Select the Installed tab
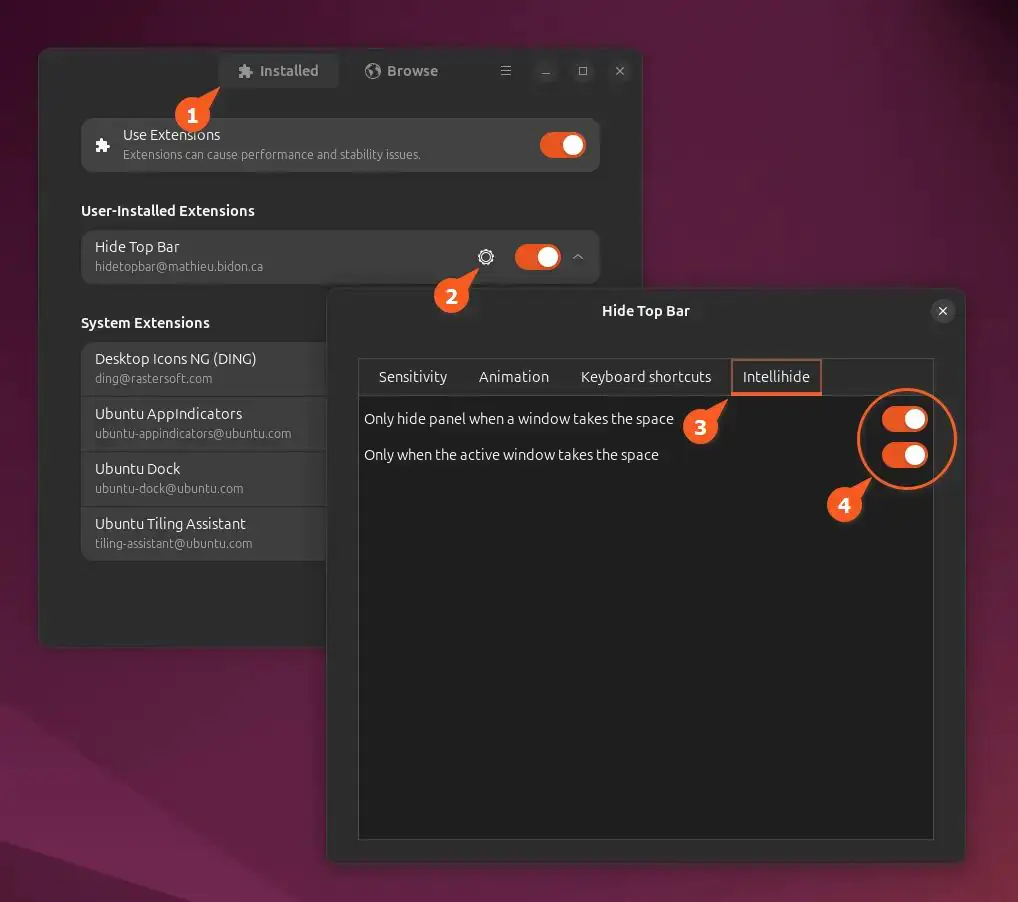Screen dimensions: 1018x902 [x=278, y=71]
